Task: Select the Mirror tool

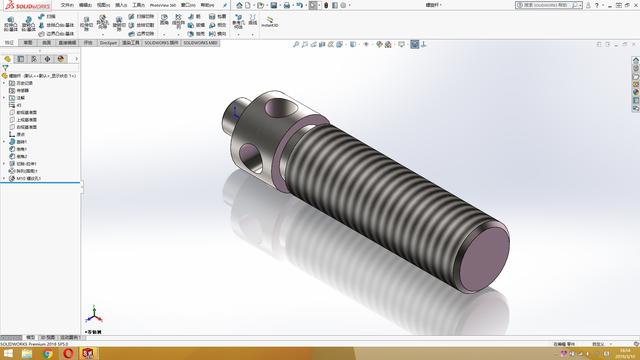Action: click(217, 34)
